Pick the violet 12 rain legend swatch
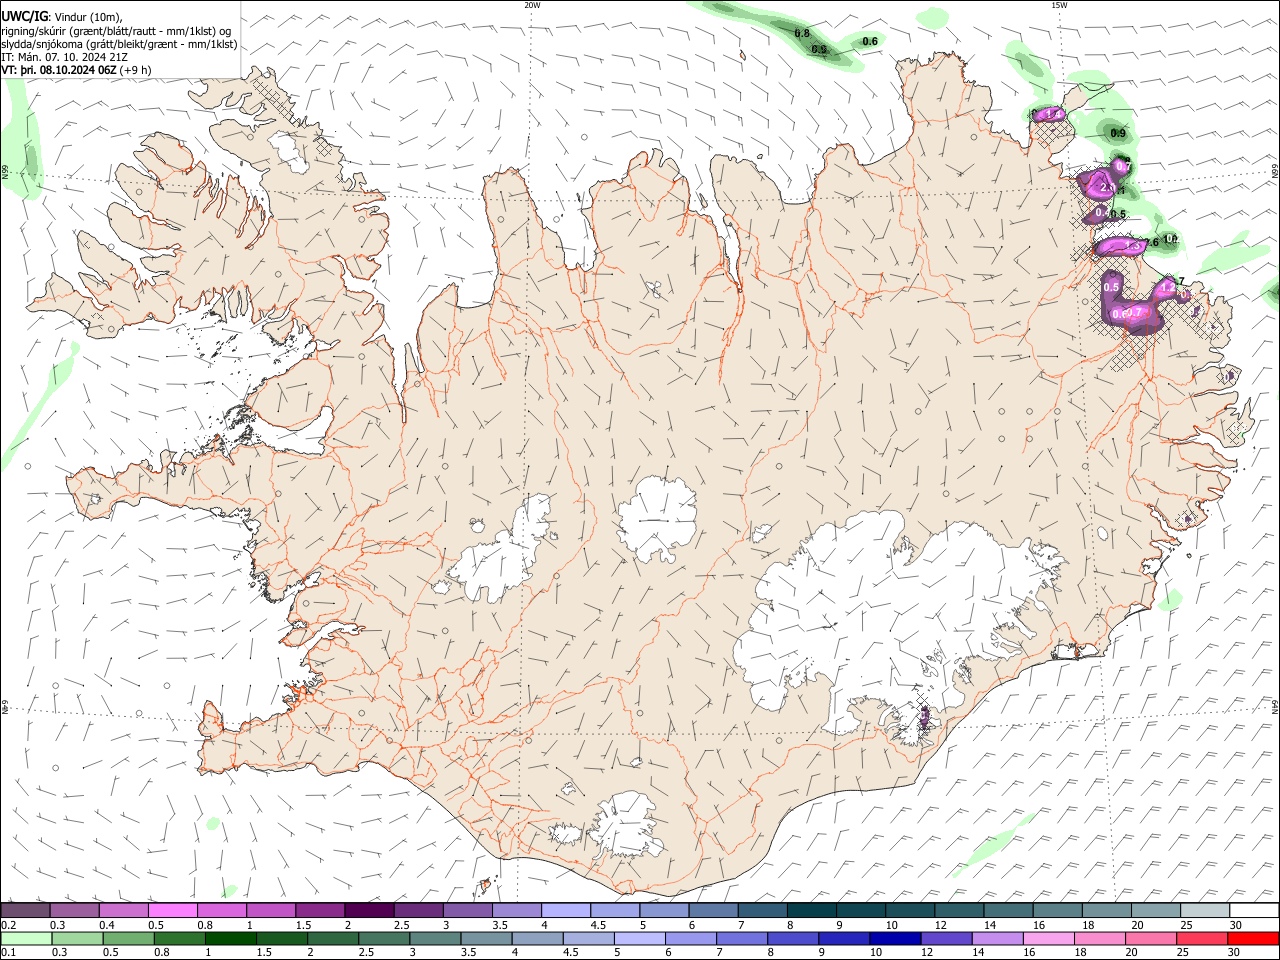Viewport: 1280px width, 960px height. point(946,939)
